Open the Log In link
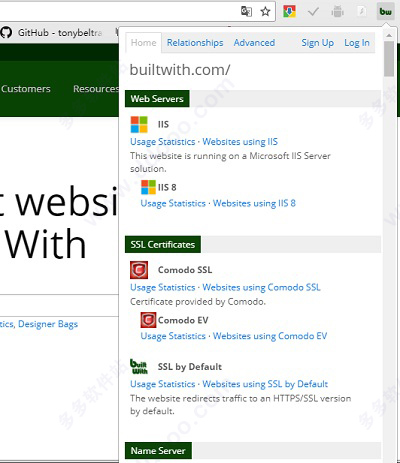Viewport: 400px width, 463px height. (357, 43)
